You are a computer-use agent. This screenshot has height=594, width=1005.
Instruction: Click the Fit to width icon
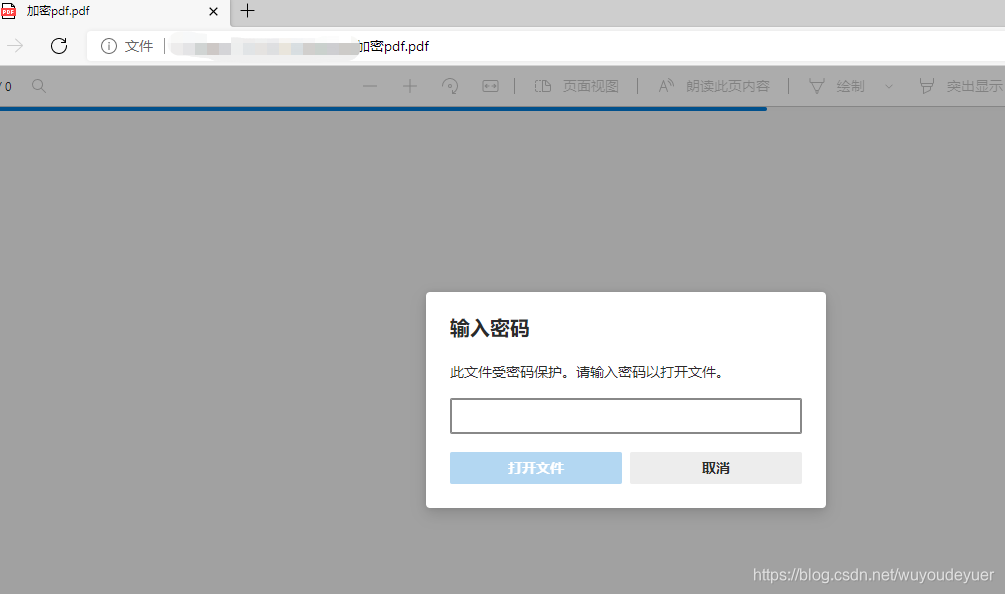coord(490,86)
